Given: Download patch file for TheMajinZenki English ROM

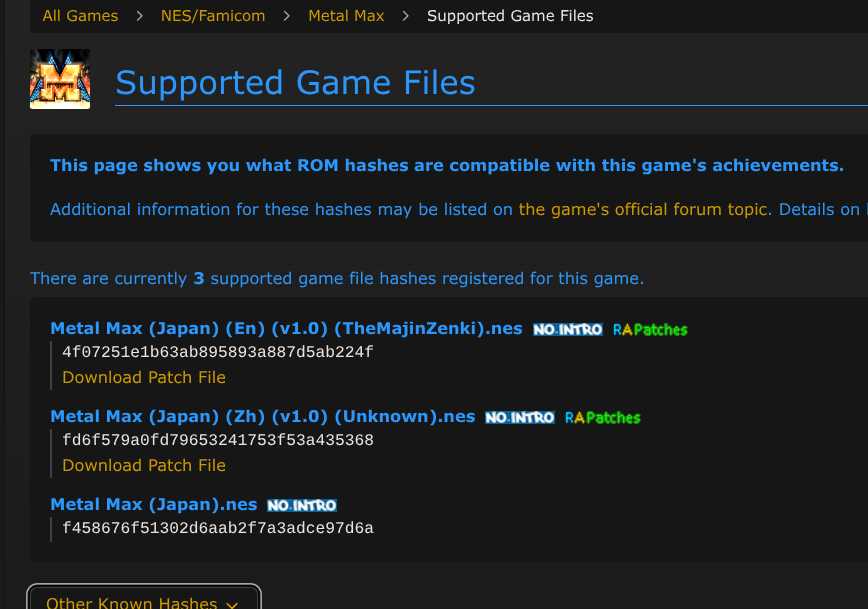Looking at the screenshot, I should [x=144, y=378].
